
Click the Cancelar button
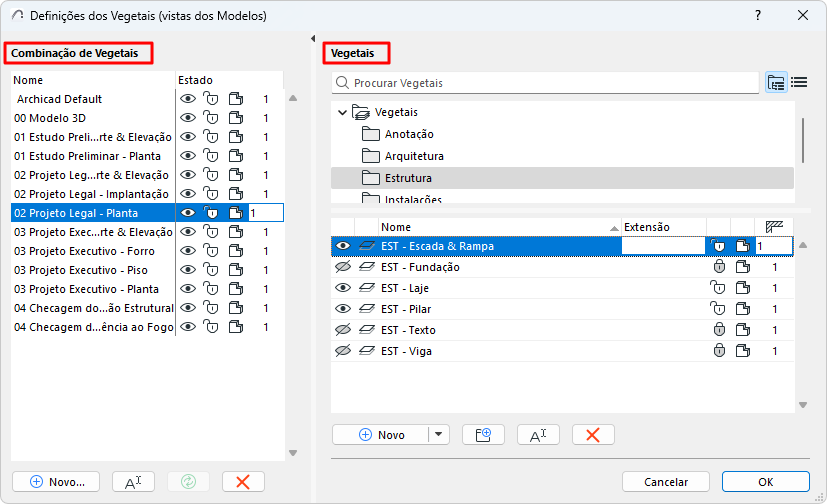[x=666, y=482]
